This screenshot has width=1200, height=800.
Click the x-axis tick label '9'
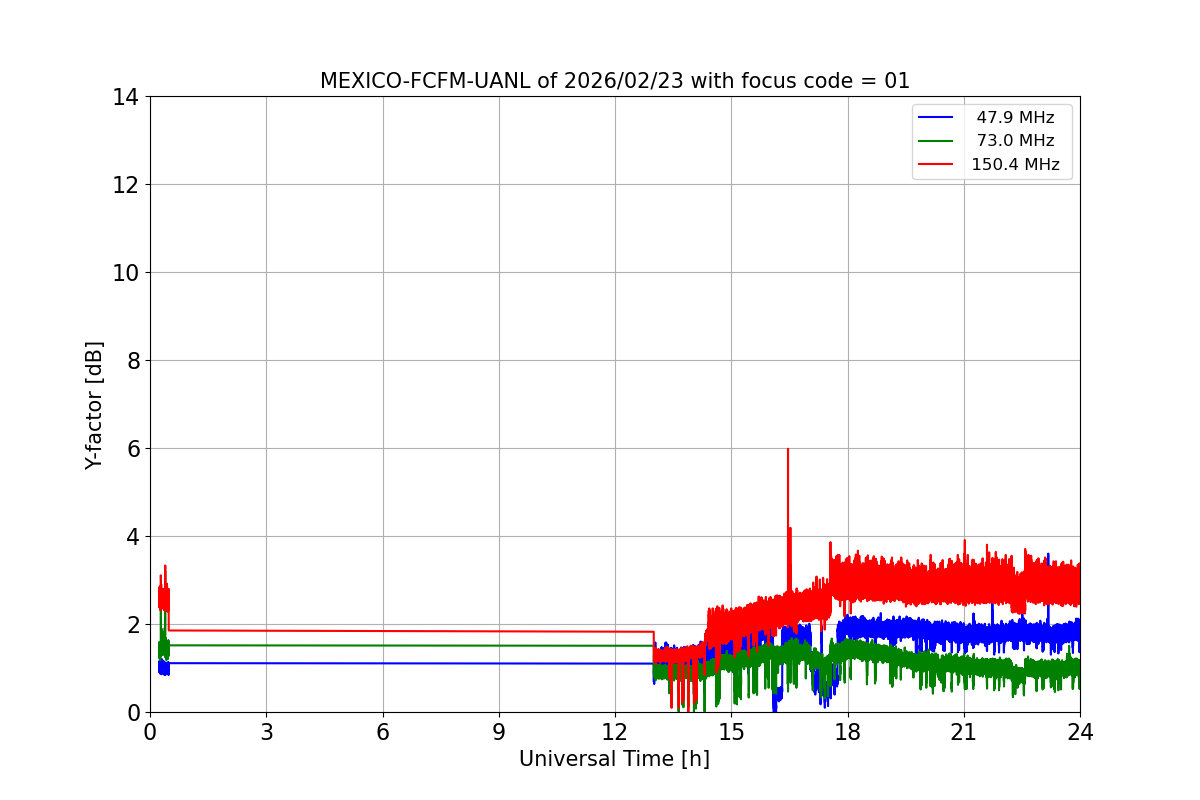point(499,732)
